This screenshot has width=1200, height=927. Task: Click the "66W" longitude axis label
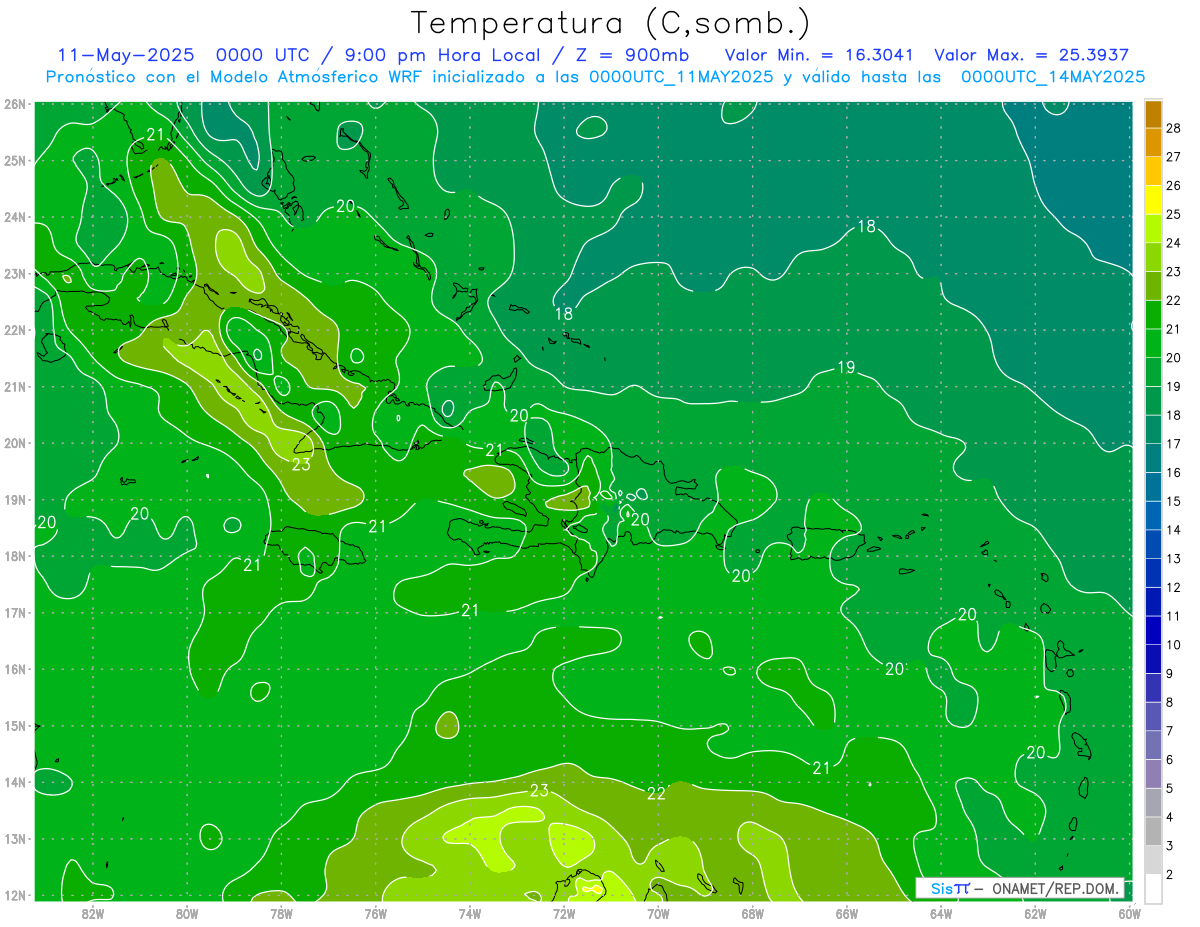[x=847, y=913]
